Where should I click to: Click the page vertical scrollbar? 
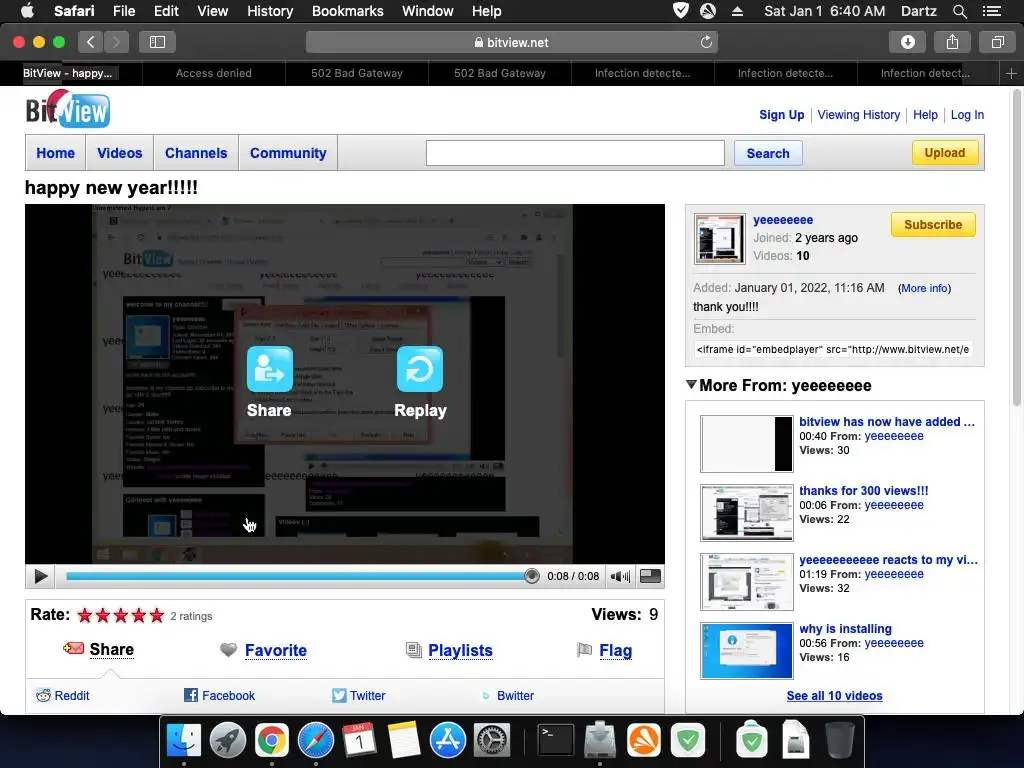click(x=1016, y=248)
